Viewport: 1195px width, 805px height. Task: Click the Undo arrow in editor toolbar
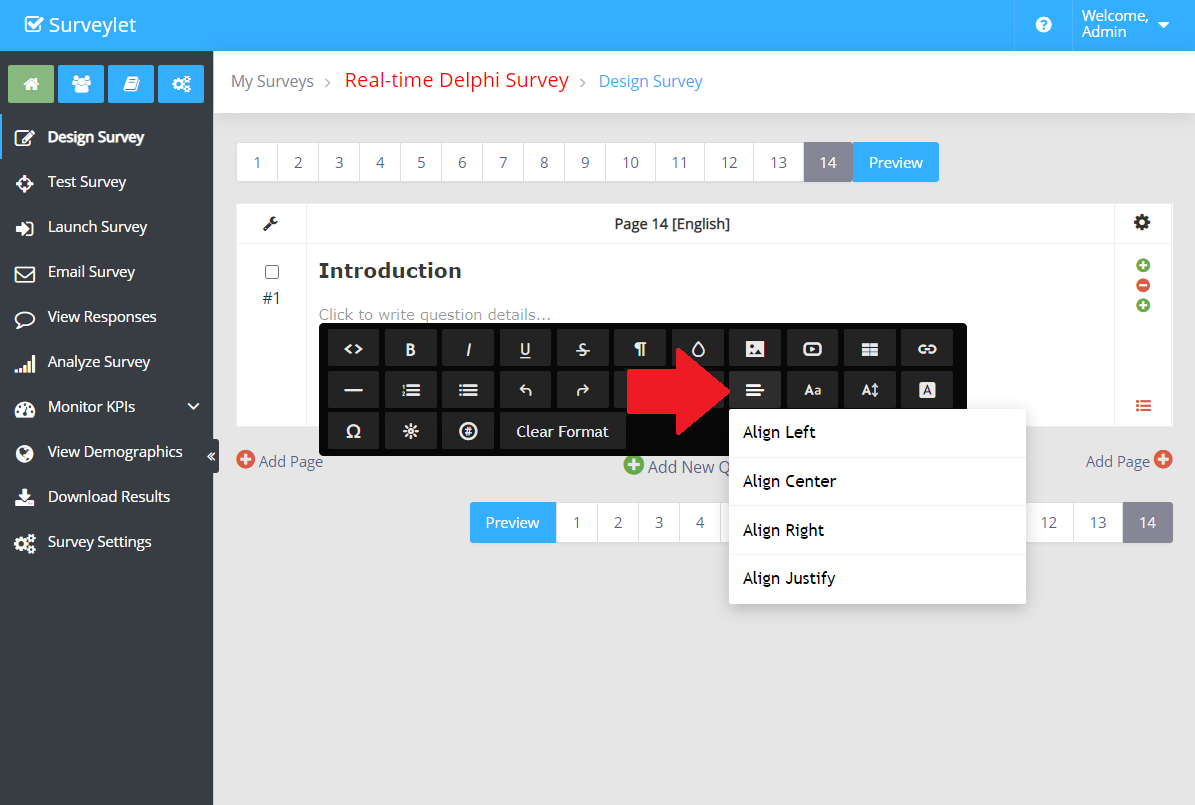[x=526, y=390]
